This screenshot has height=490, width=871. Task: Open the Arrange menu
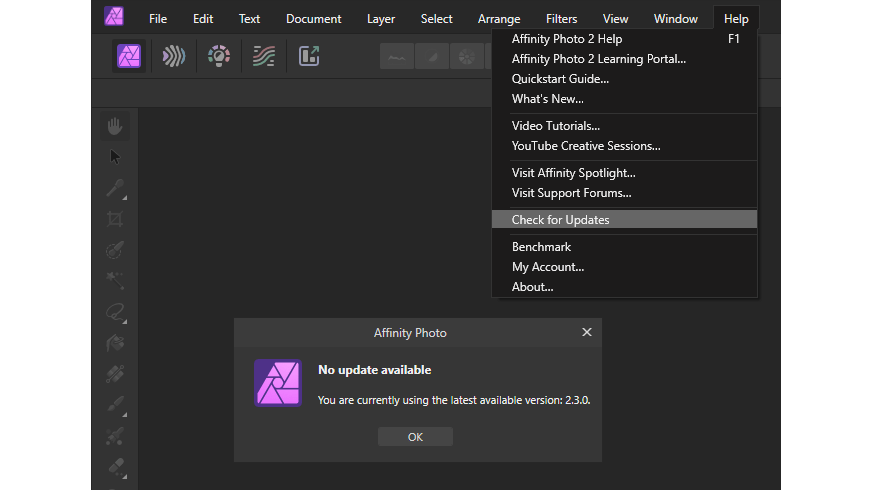point(499,19)
